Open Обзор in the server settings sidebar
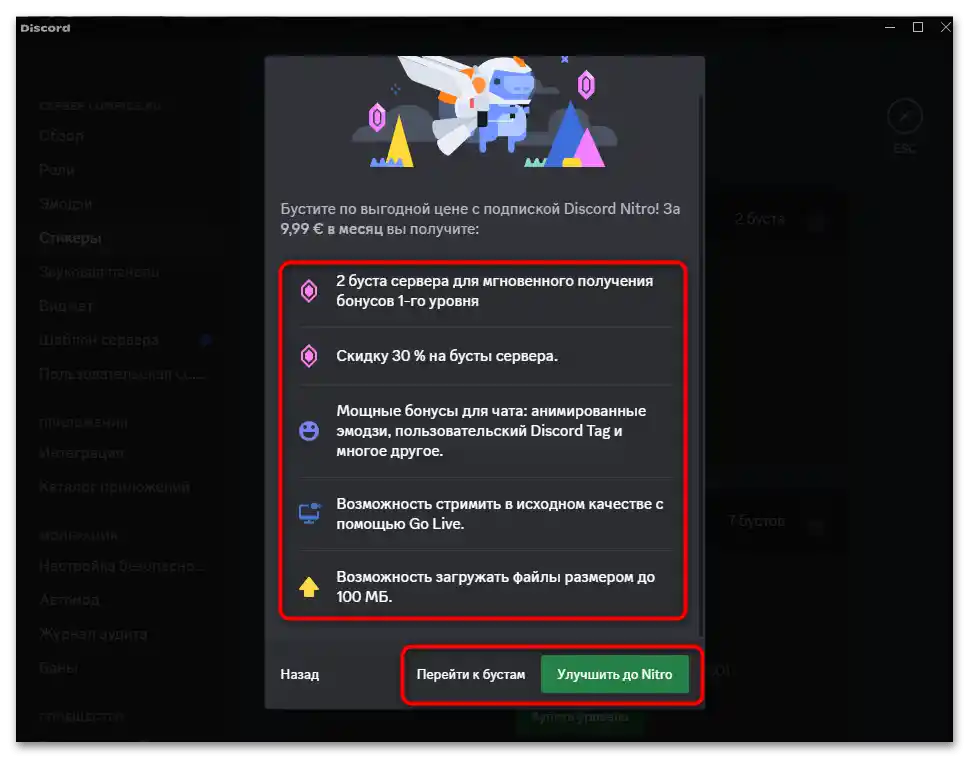969x758 pixels. coord(61,135)
